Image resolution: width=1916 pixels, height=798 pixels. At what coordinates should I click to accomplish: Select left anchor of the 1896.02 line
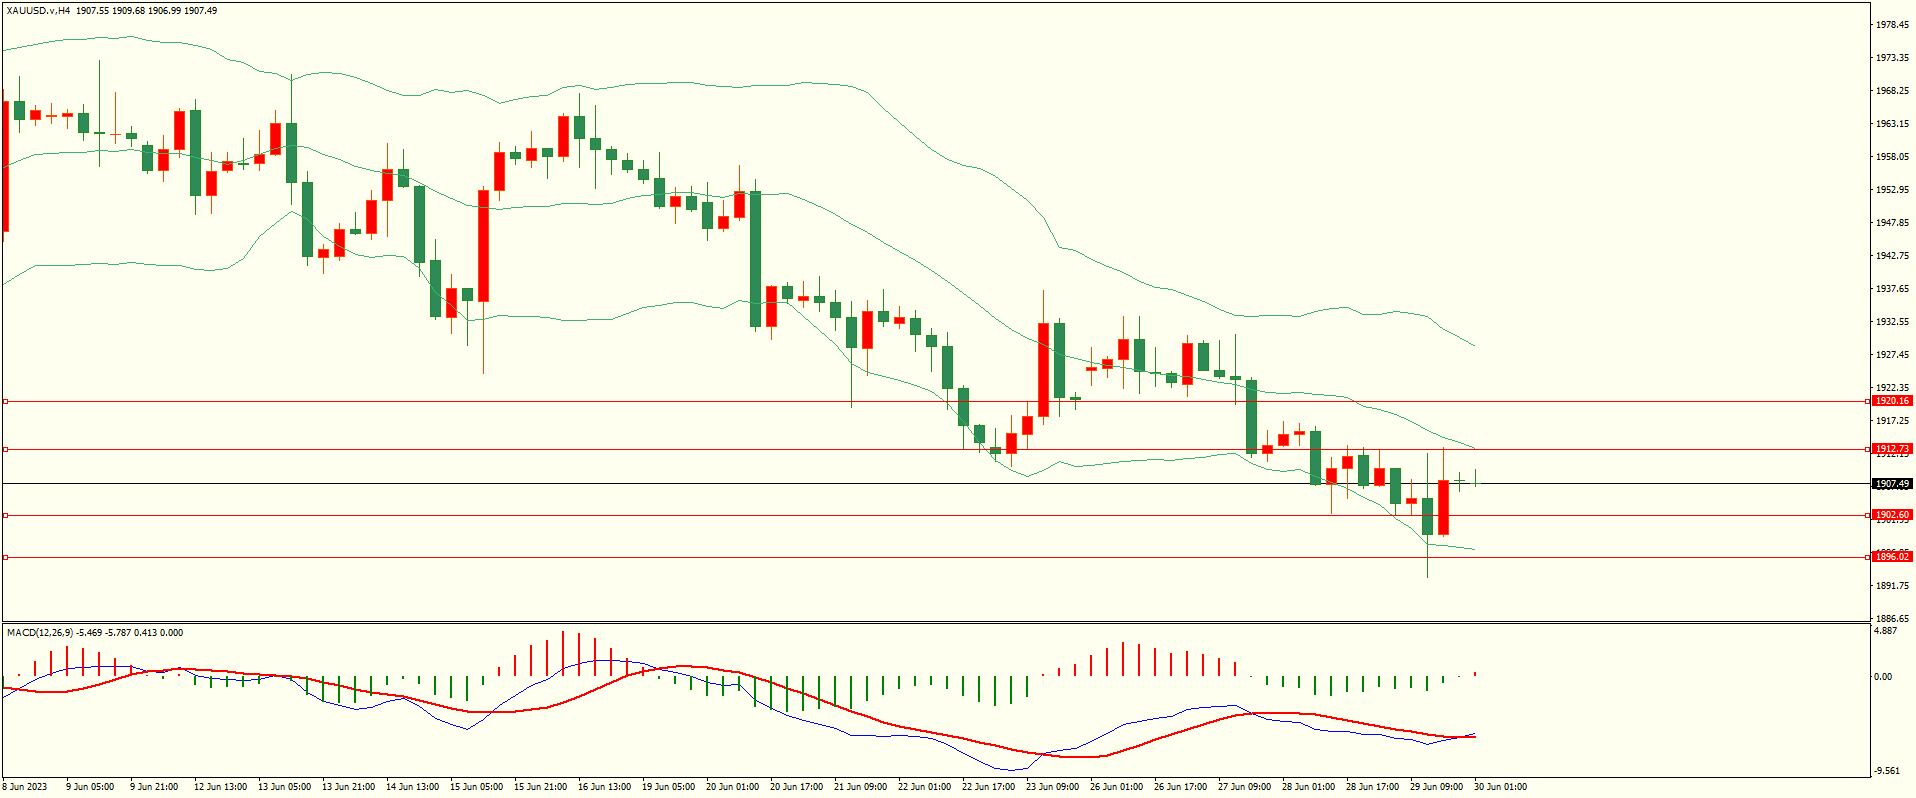[5, 557]
